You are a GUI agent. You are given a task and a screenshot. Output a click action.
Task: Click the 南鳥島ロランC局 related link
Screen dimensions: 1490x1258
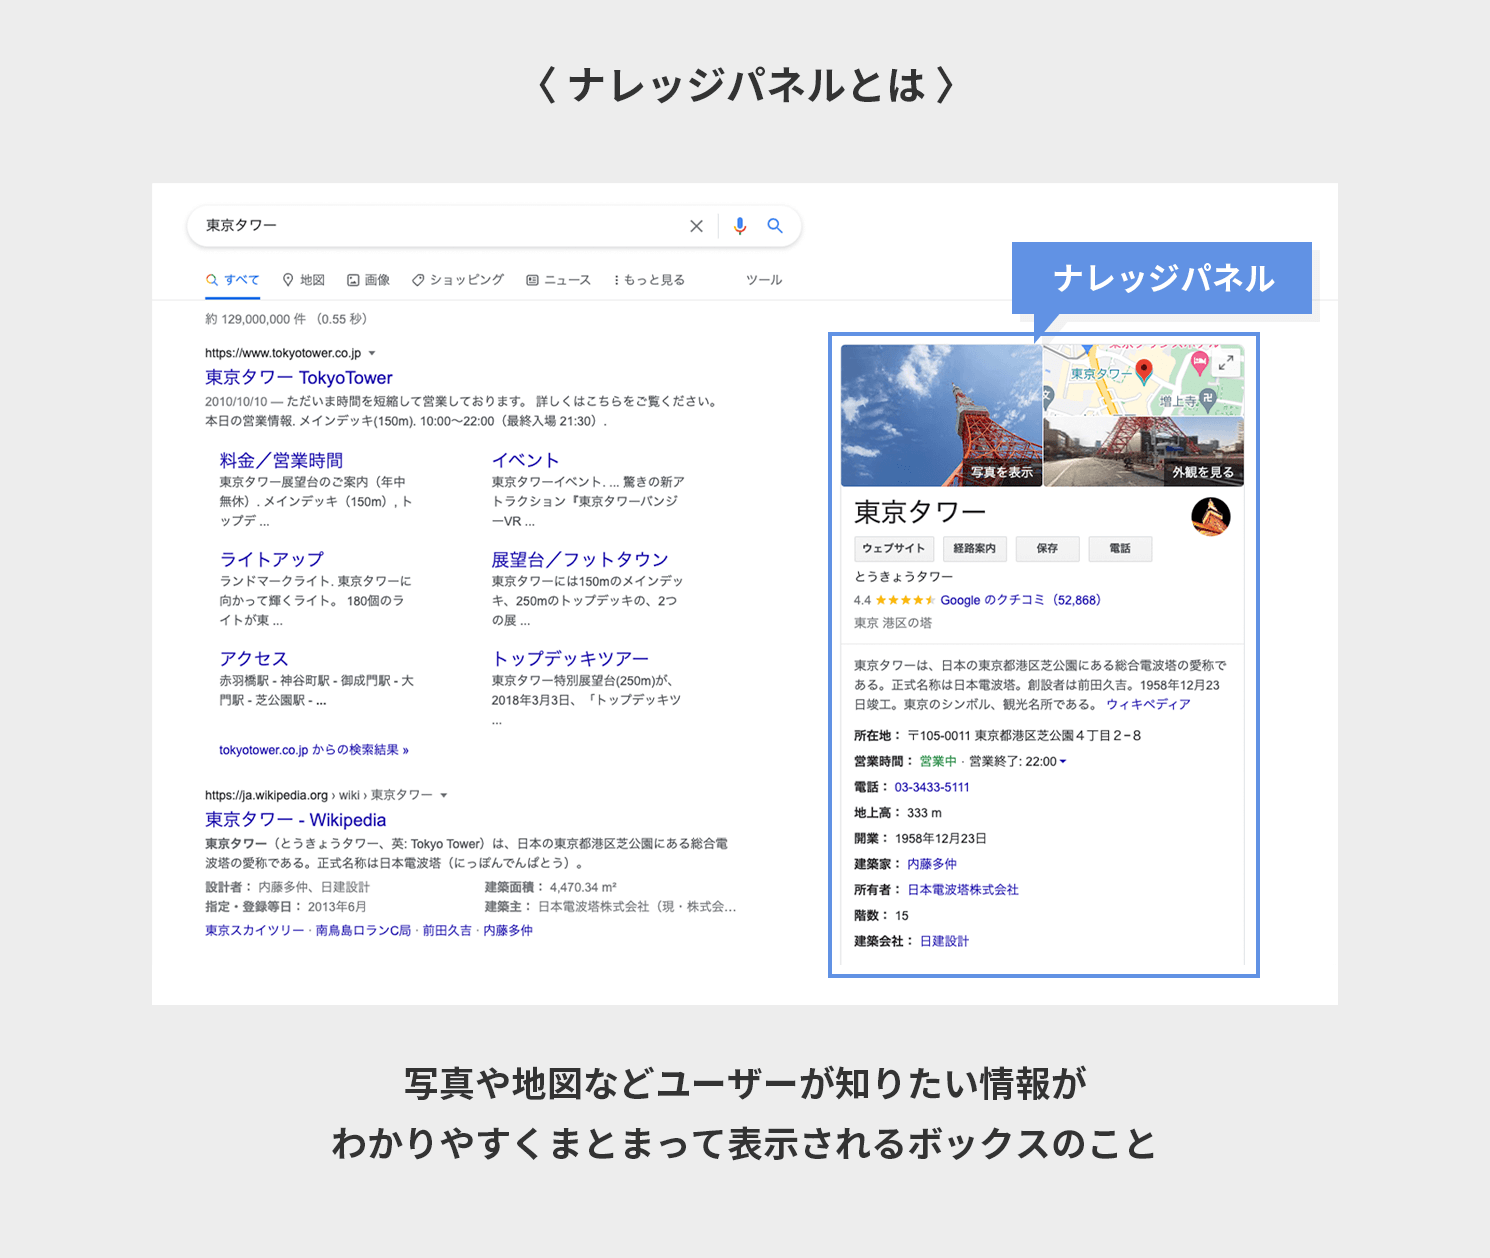[363, 930]
